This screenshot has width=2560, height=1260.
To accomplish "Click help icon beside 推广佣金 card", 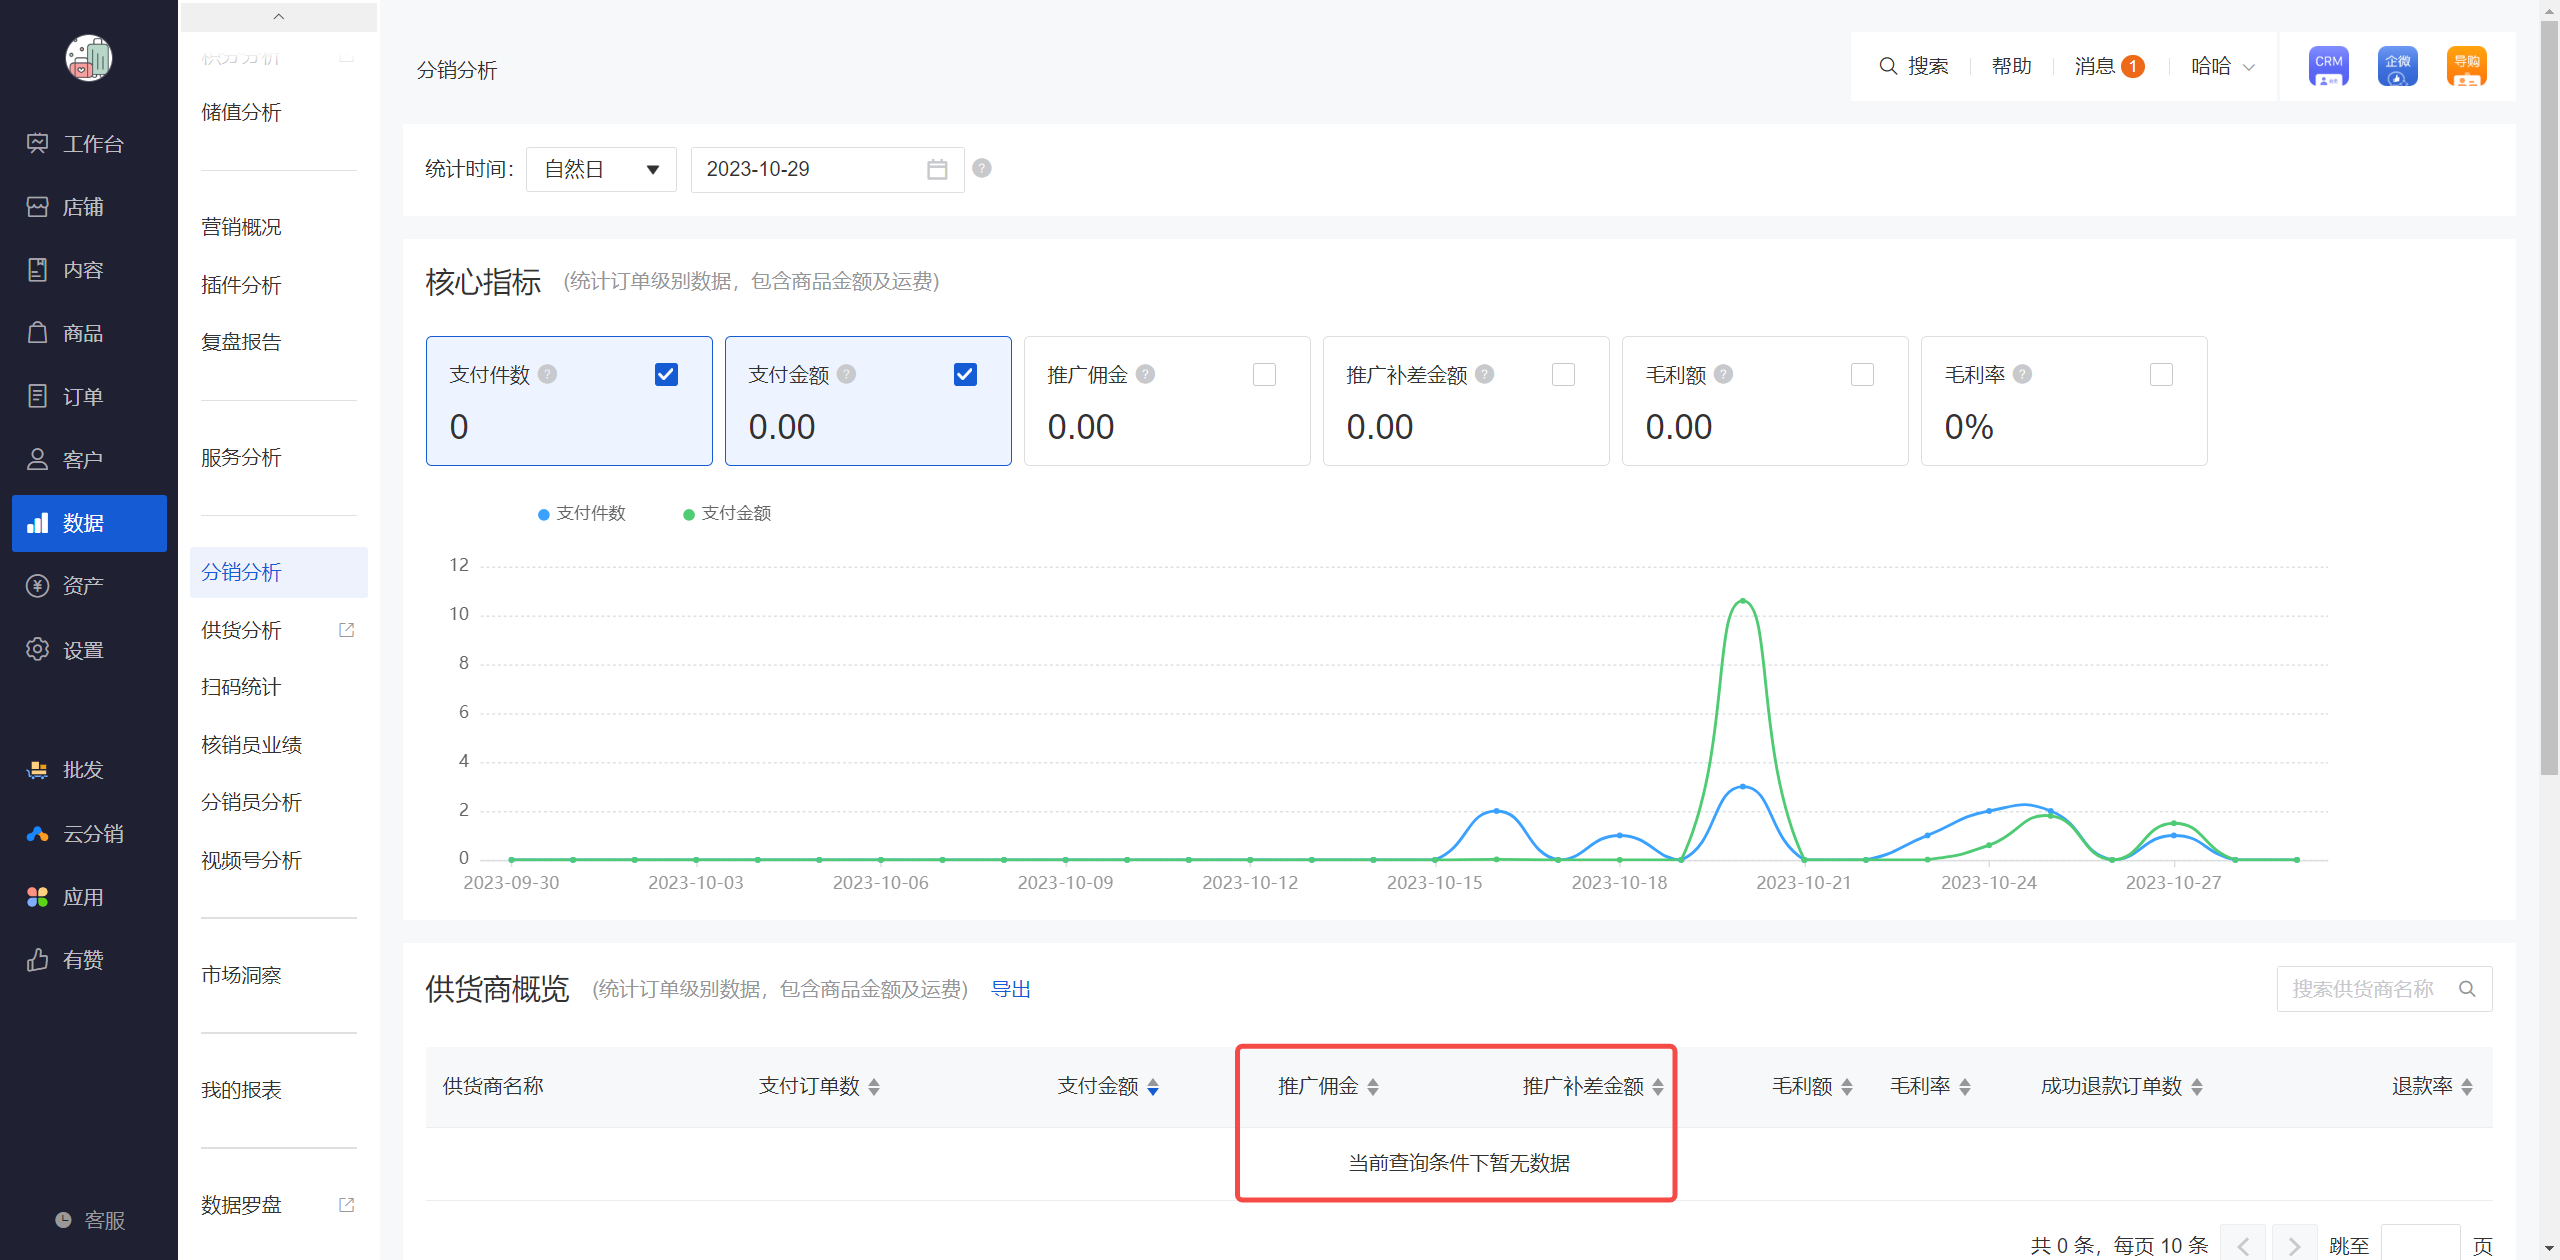I will click(x=1145, y=374).
